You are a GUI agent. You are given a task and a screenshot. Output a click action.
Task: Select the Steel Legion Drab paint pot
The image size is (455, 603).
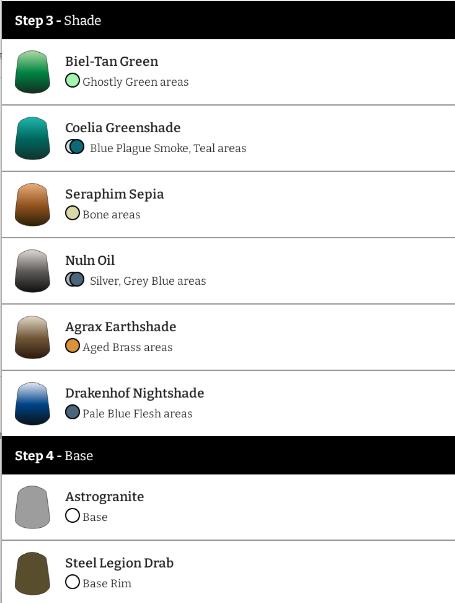[x=32, y=573]
